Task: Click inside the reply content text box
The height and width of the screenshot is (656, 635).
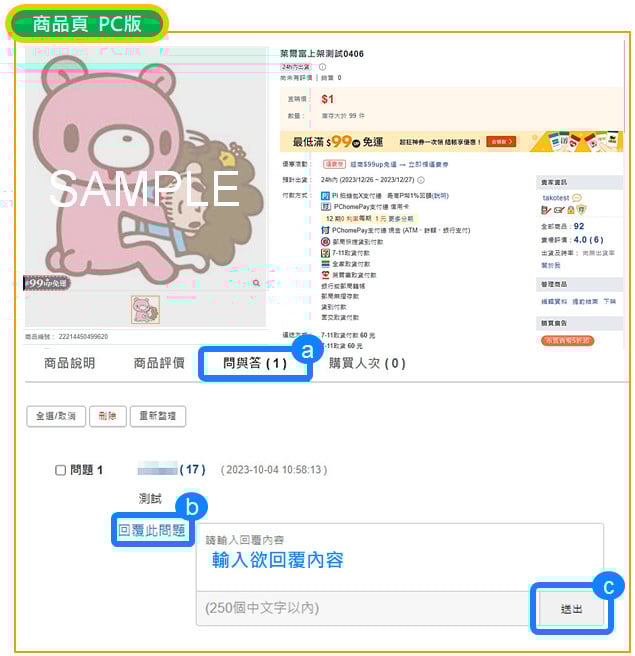Action: 399,557
